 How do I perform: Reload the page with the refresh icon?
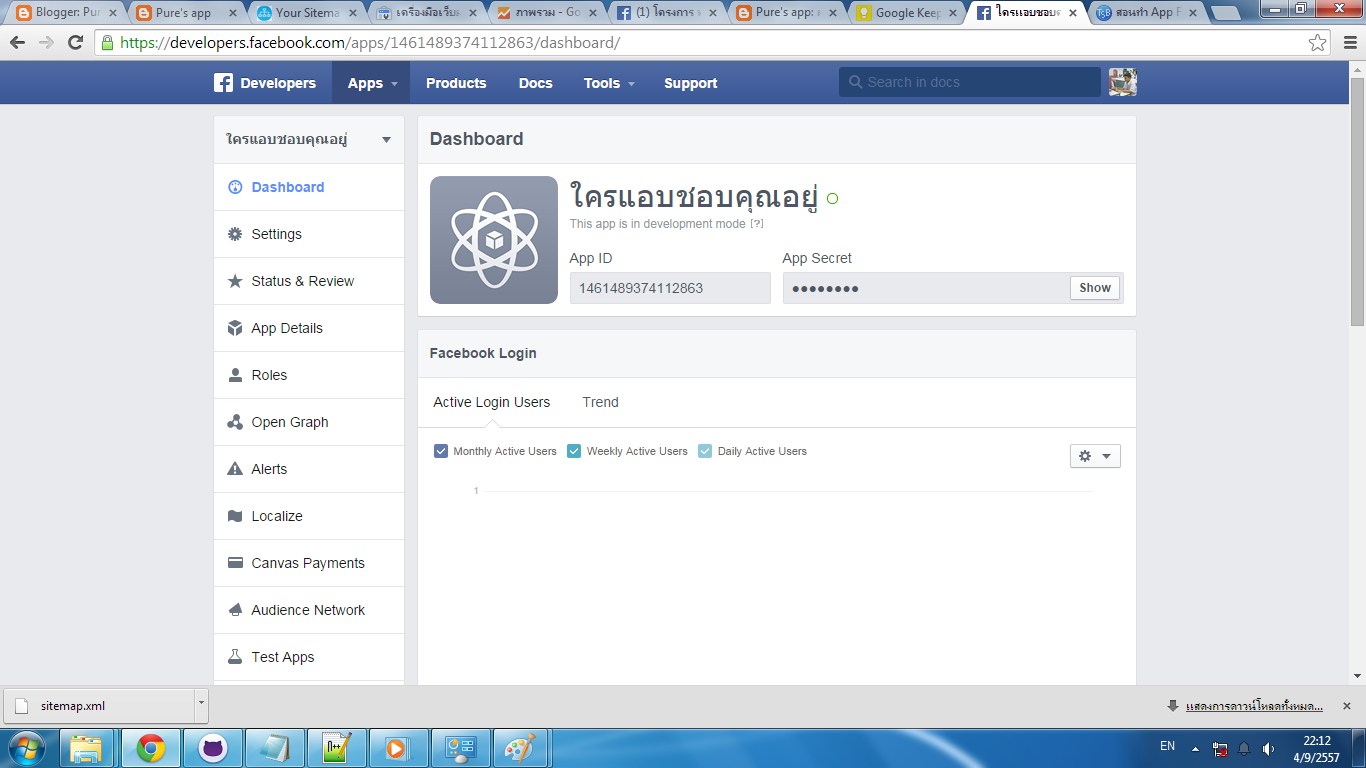coord(75,43)
